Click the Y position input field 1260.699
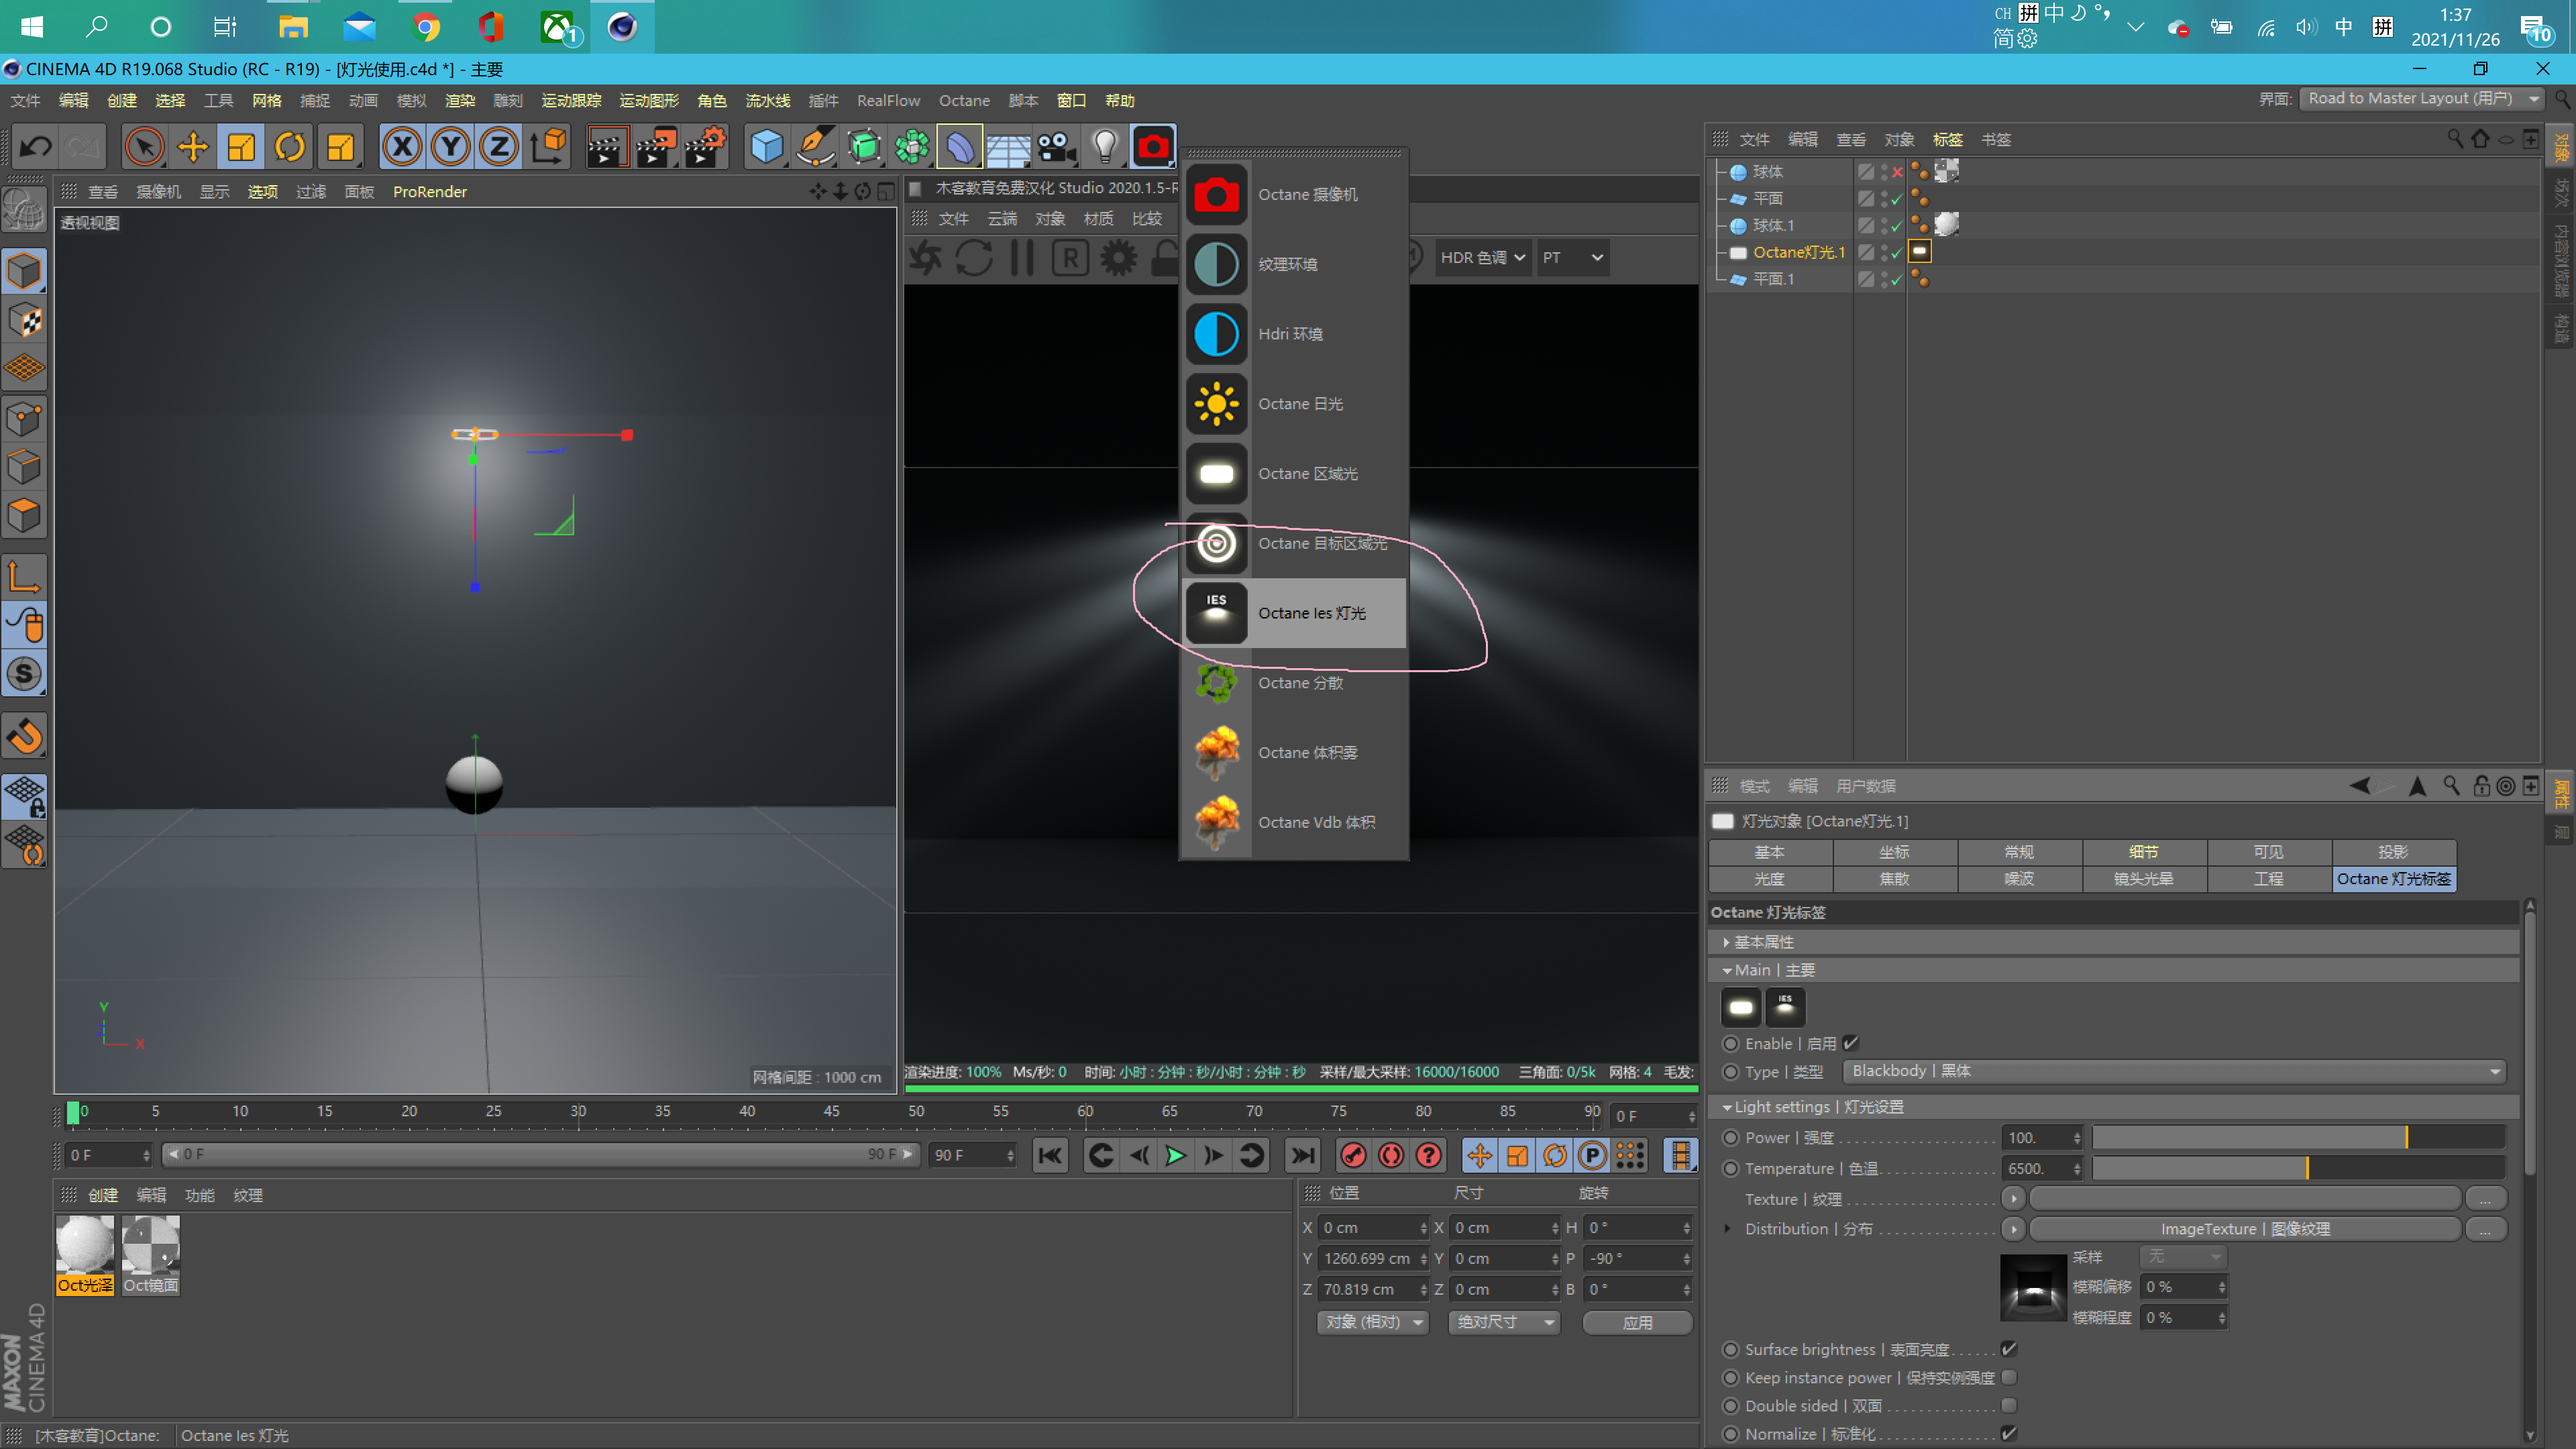The image size is (2576, 1449). click(1370, 1258)
